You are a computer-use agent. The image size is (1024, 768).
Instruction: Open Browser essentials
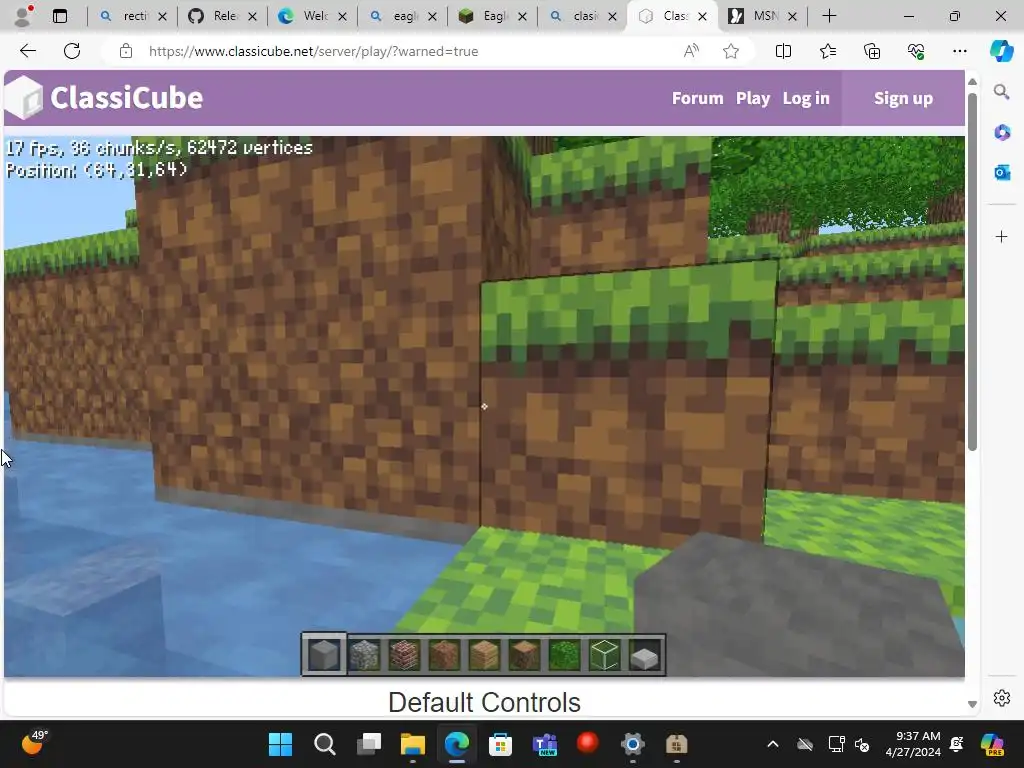click(916, 51)
